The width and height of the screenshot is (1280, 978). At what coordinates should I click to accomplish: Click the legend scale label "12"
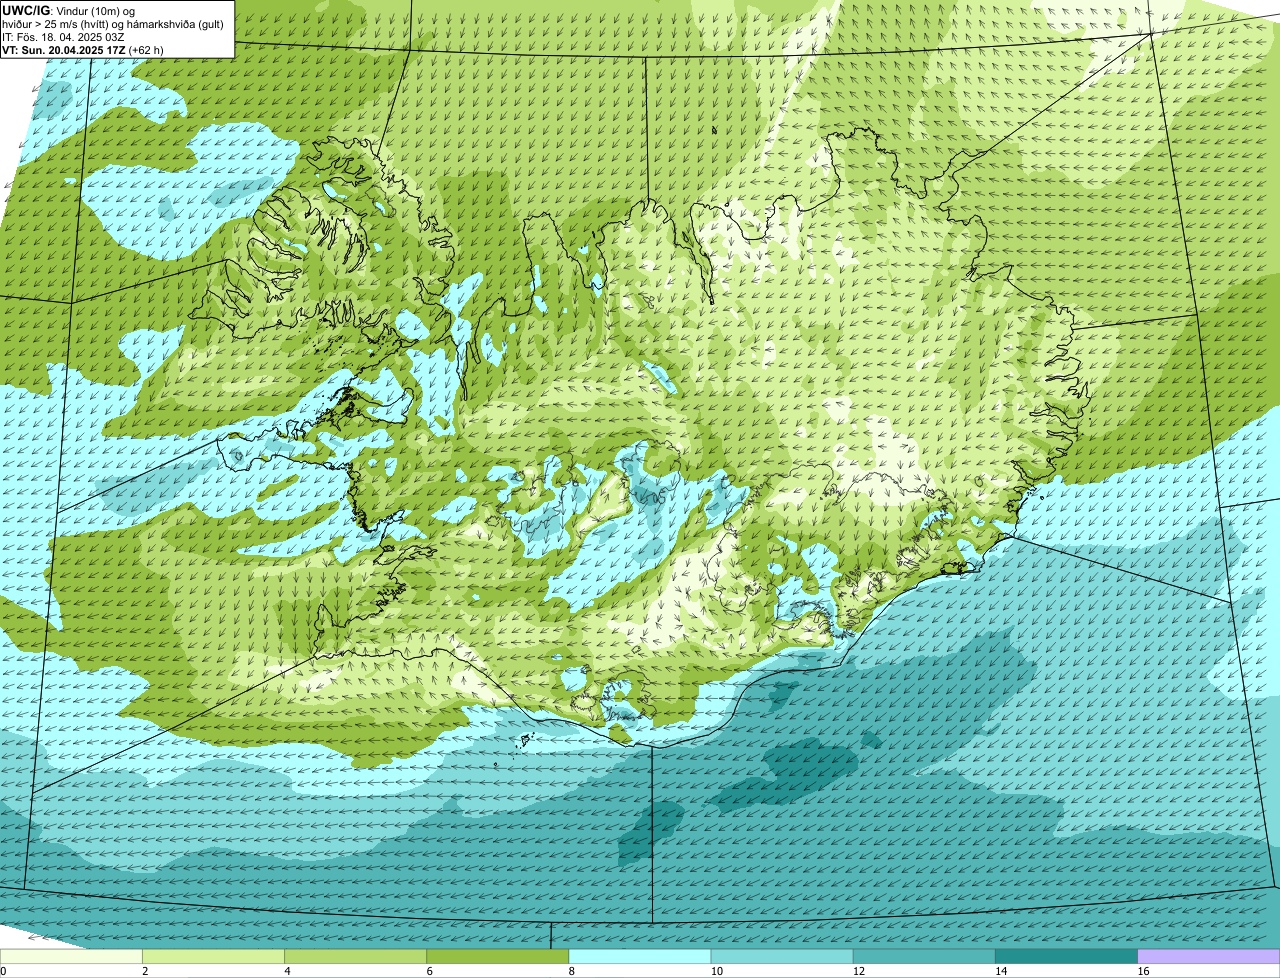pos(859,971)
